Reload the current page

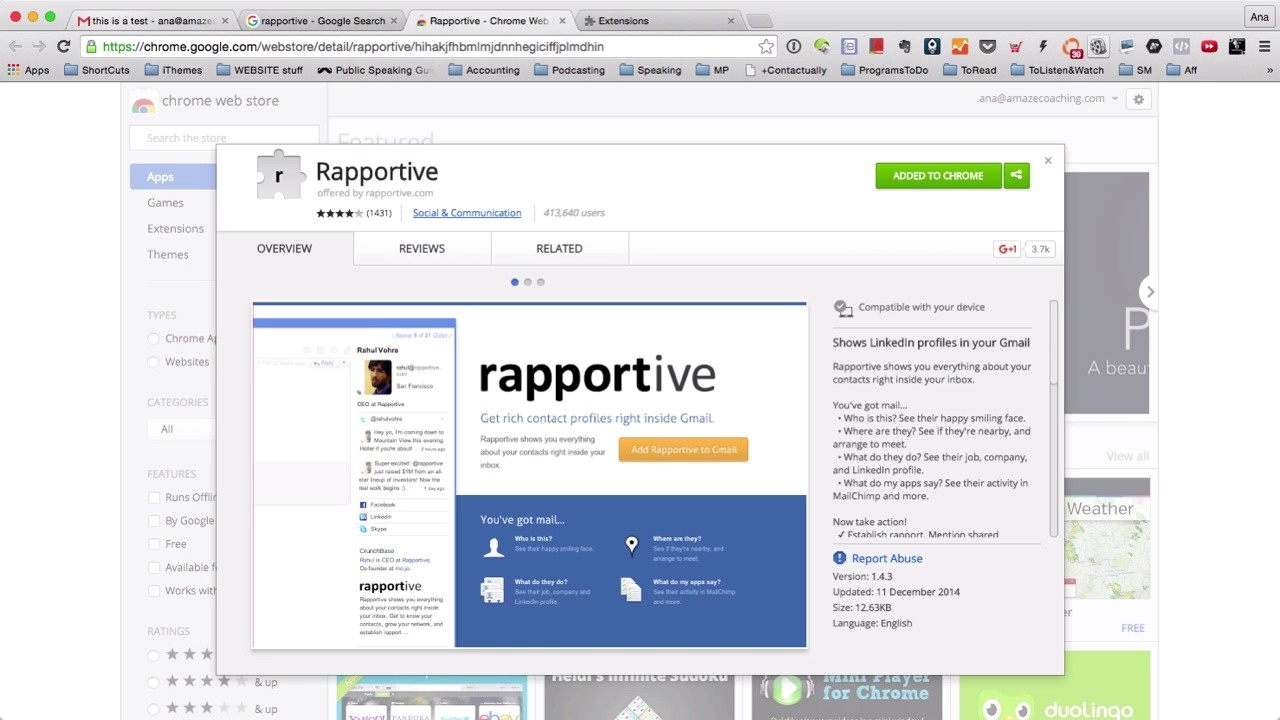click(63, 46)
